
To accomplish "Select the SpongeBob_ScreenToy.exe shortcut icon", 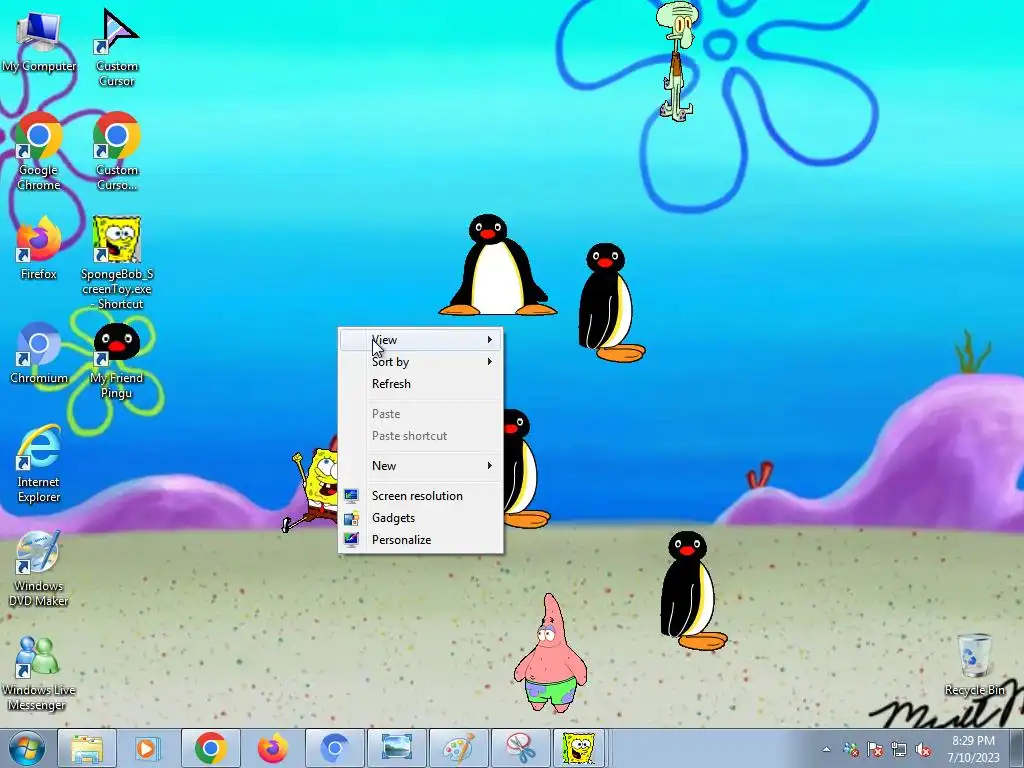I will (117, 263).
